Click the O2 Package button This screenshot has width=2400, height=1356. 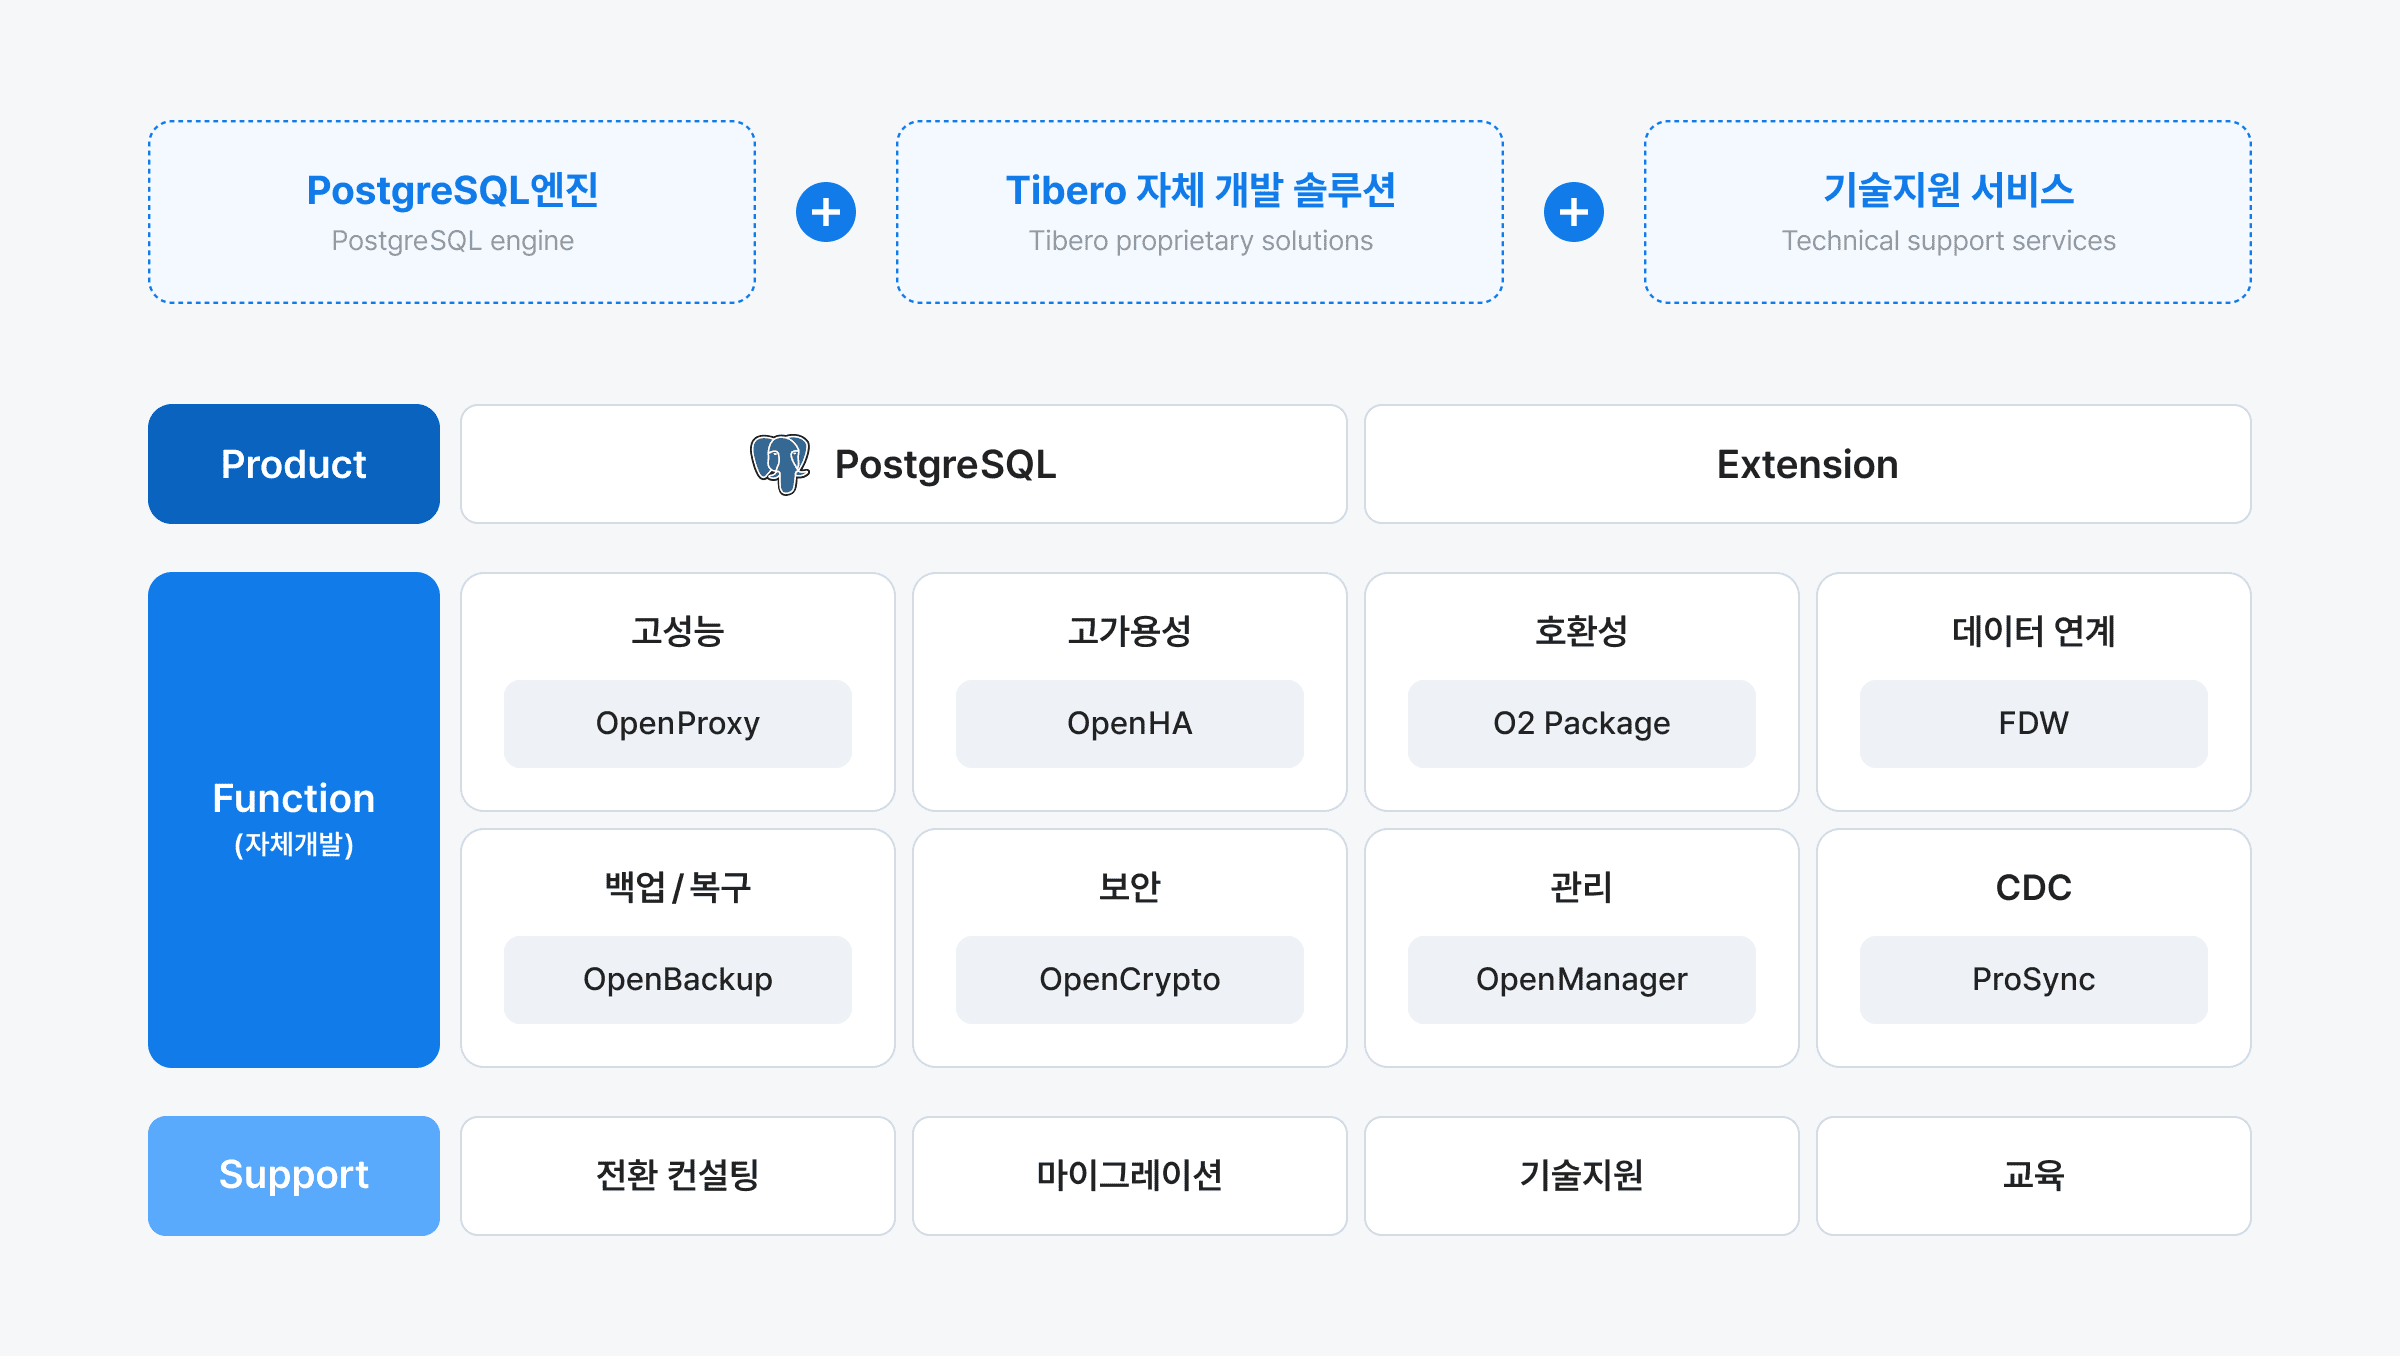[x=1581, y=723]
